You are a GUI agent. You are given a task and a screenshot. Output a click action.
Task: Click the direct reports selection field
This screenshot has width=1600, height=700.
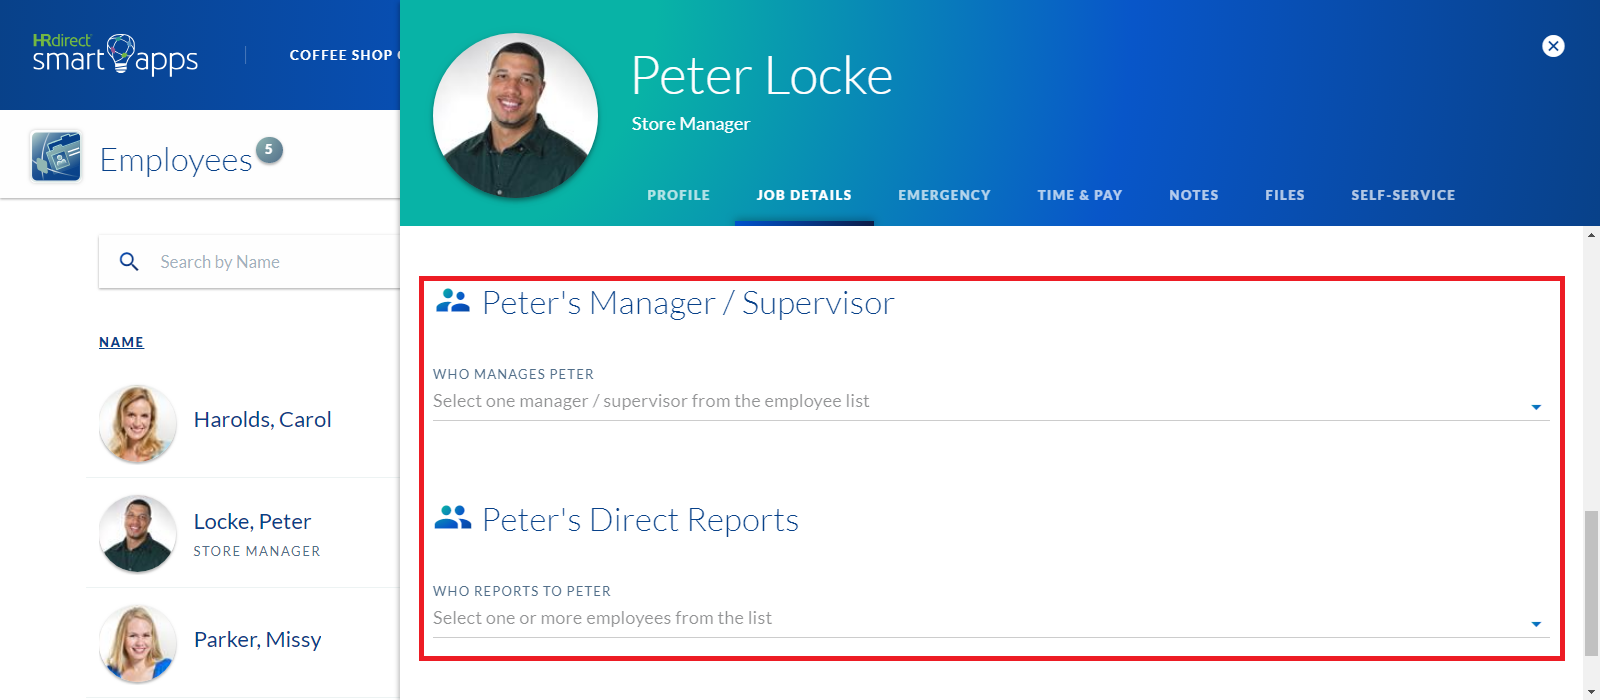click(x=991, y=619)
